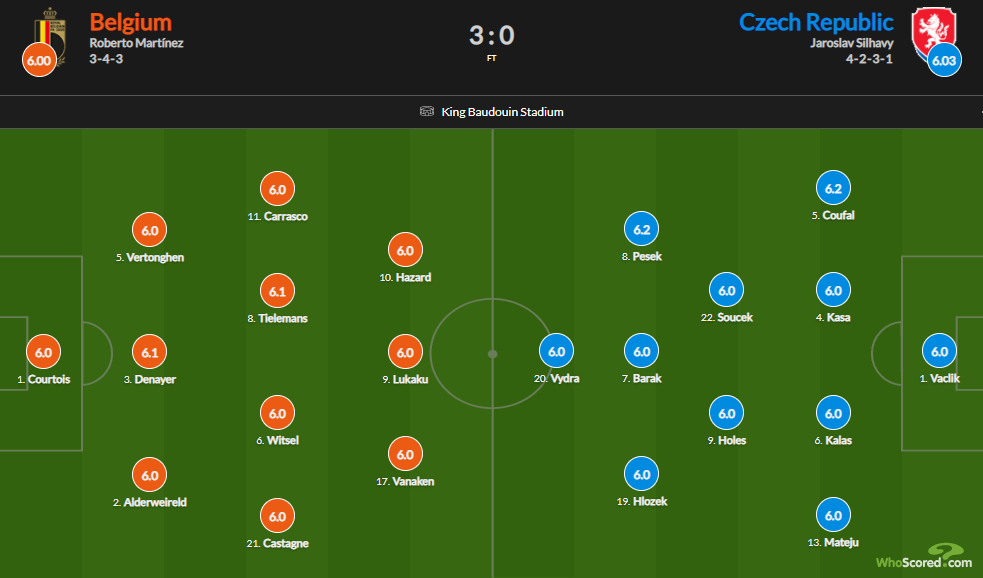Select Denayer's 6.1 rating circle
This screenshot has height=578, width=983.
click(x=150, y=352)
